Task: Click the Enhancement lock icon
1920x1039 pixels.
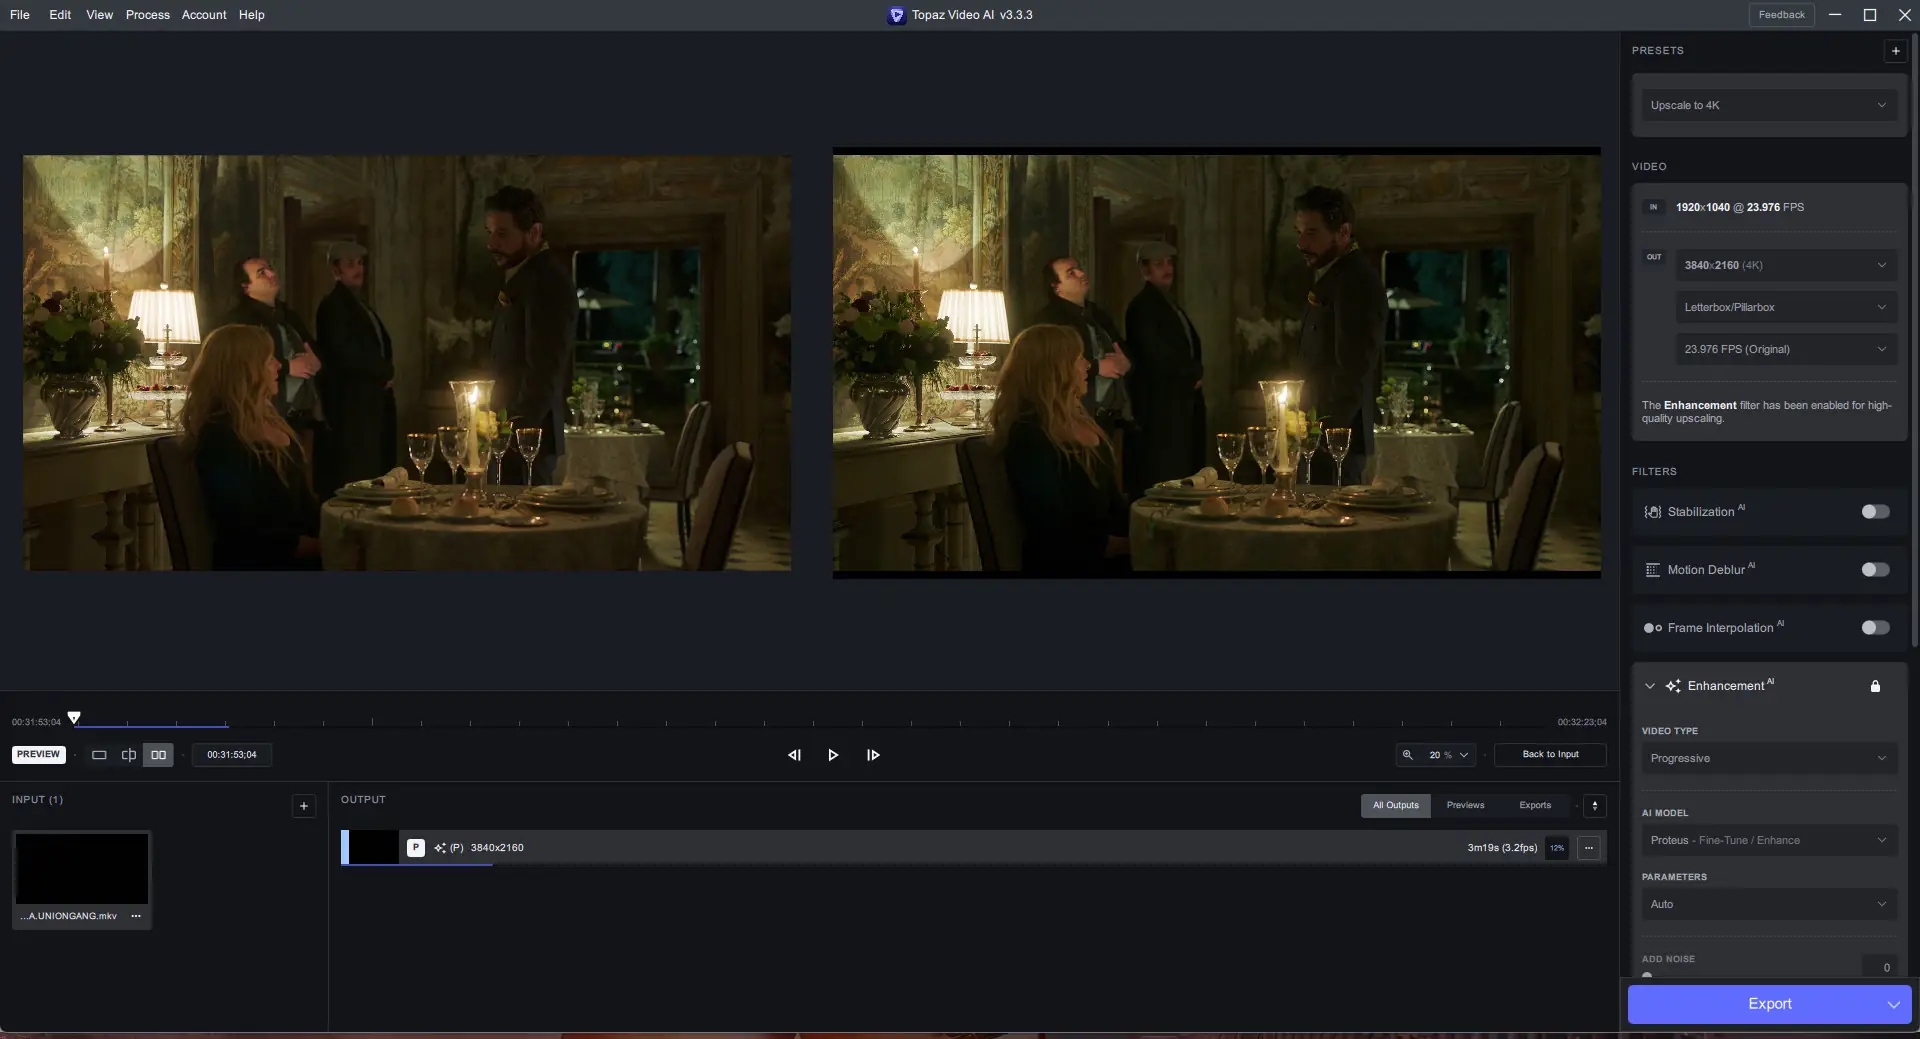Action: tap(1875, 686)
